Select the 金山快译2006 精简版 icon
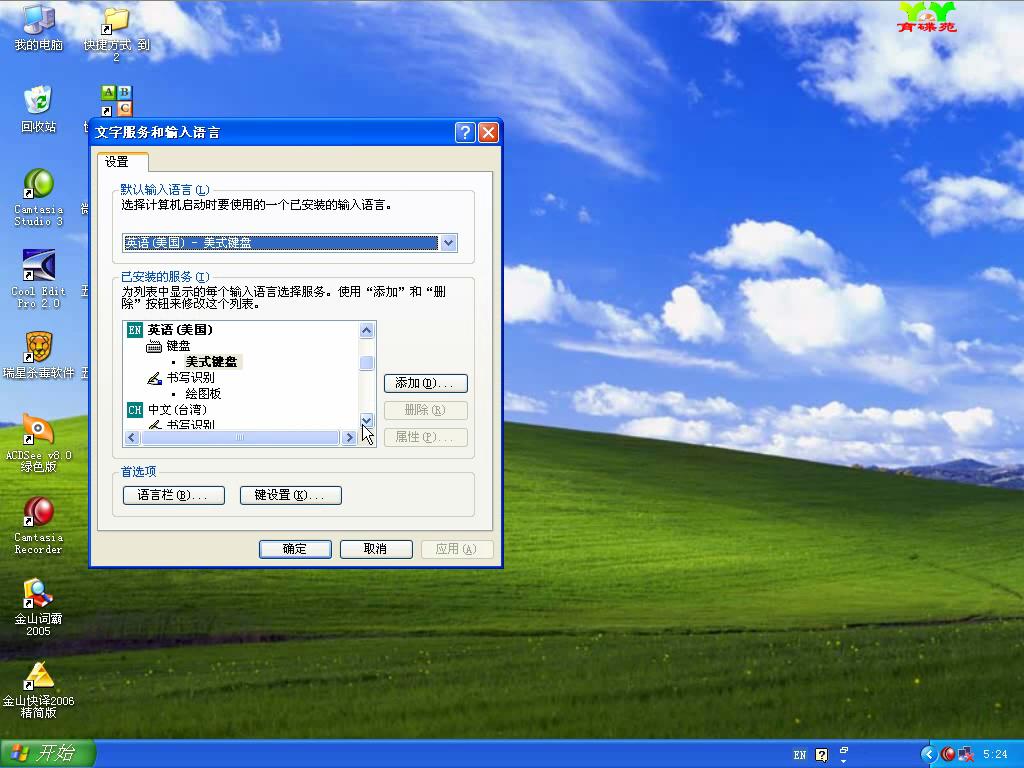This screenshot has width=1024, height=768. coord(39,690)
